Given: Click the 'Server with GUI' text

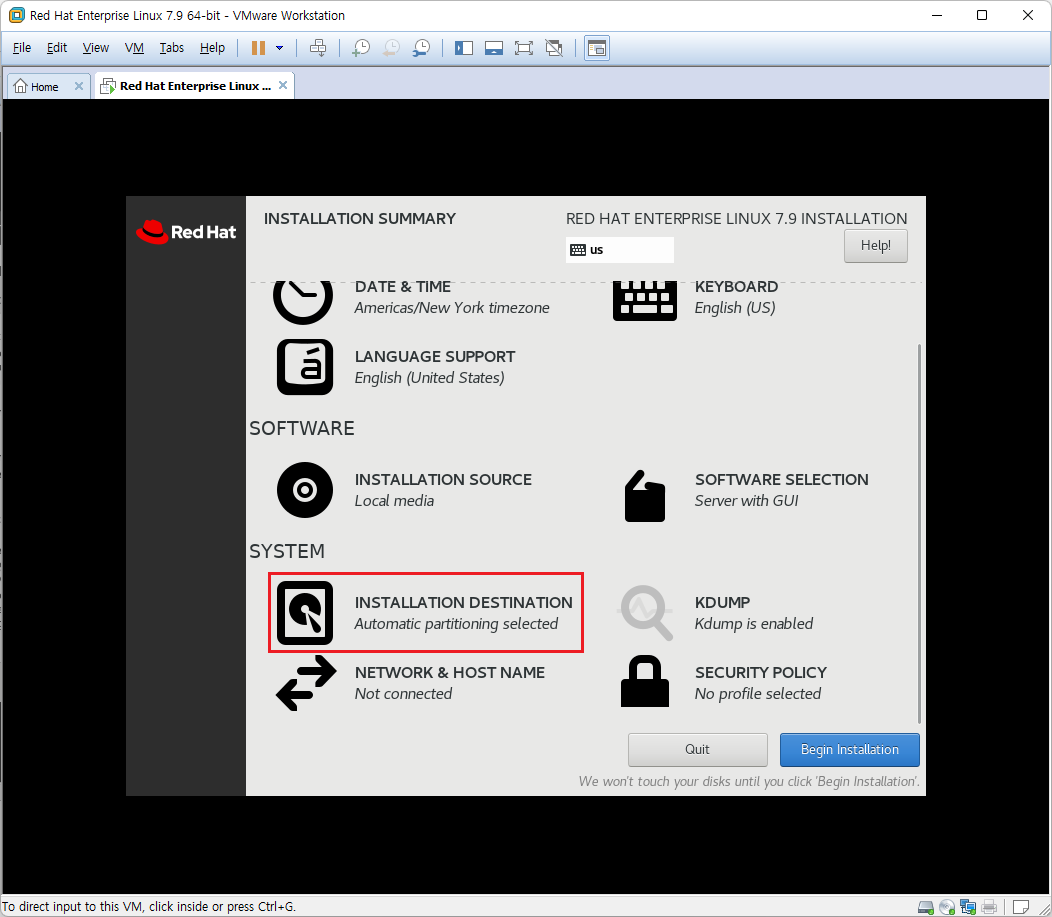Looking at the screenshot, I should [746, 501].
